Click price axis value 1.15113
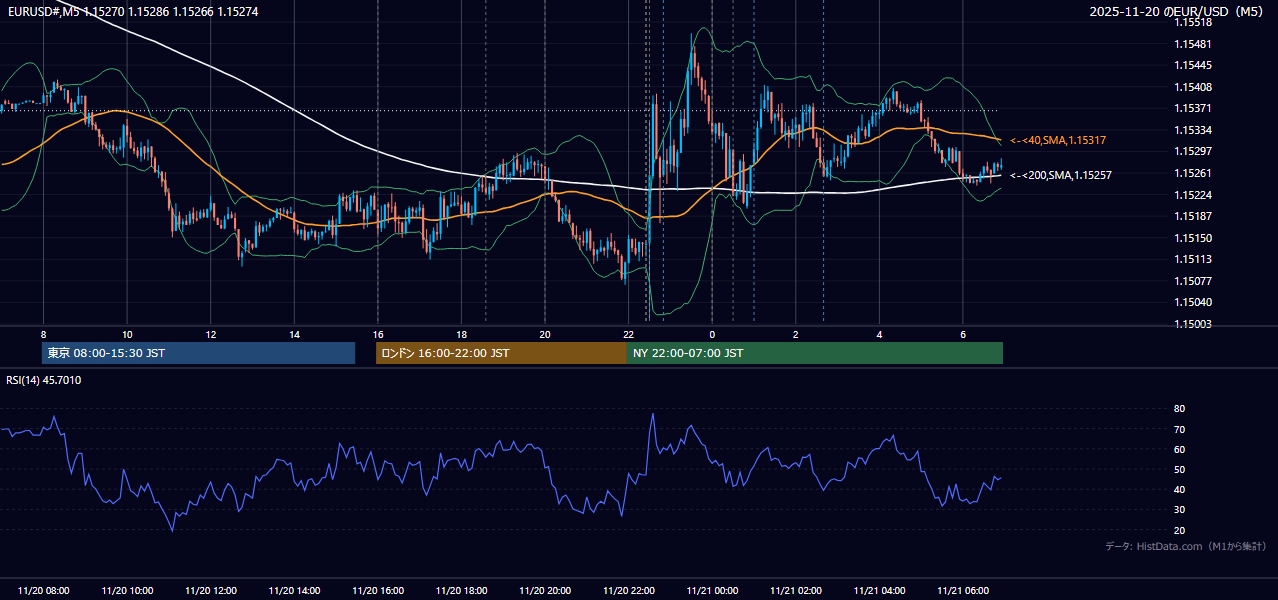The image size is (1278, 600). (1193, 259)
